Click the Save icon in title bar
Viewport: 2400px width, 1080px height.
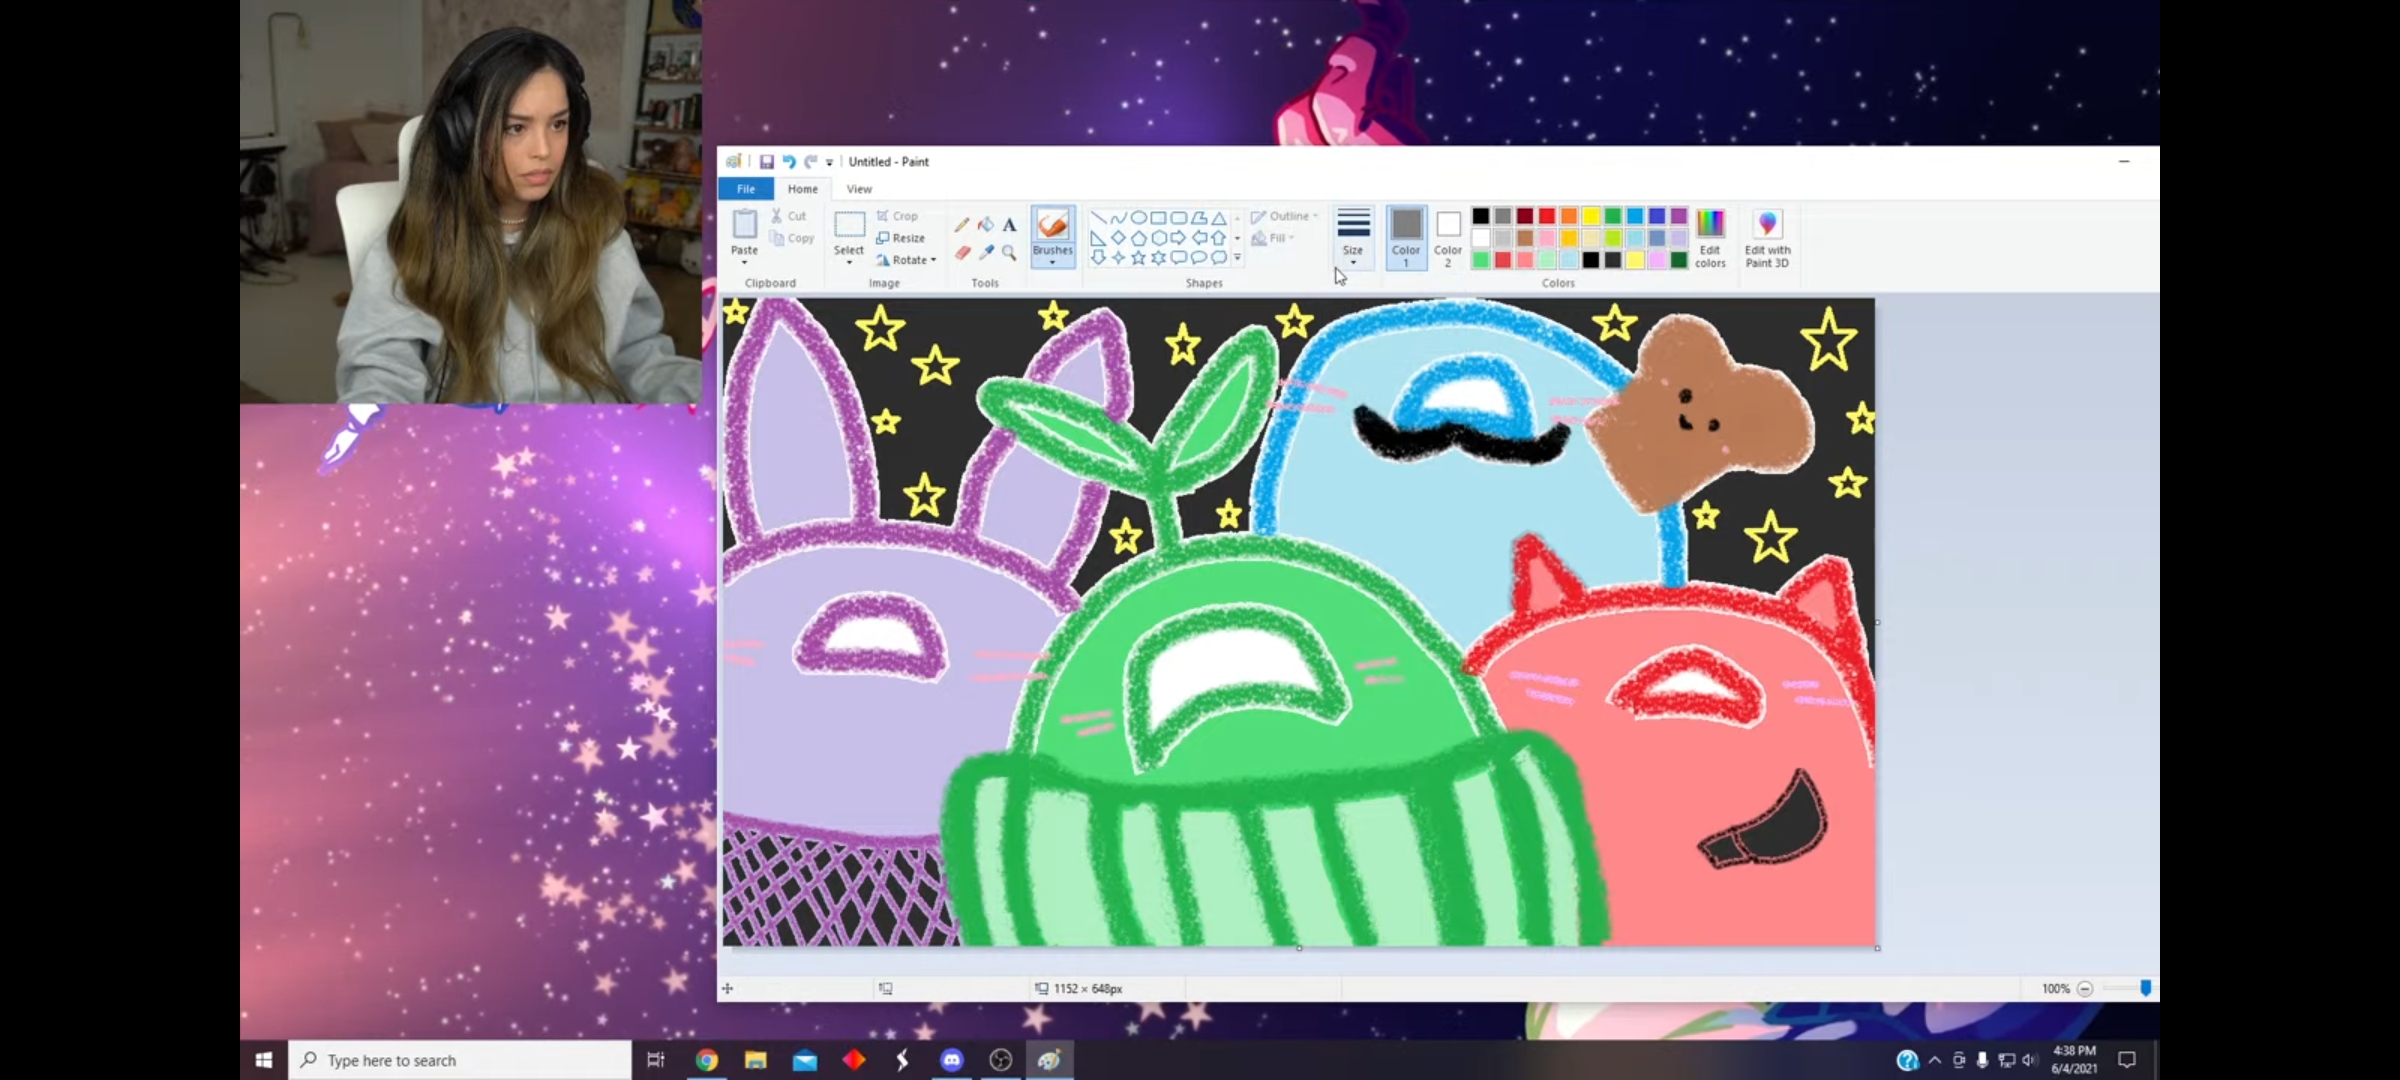[x=766, y=162]
